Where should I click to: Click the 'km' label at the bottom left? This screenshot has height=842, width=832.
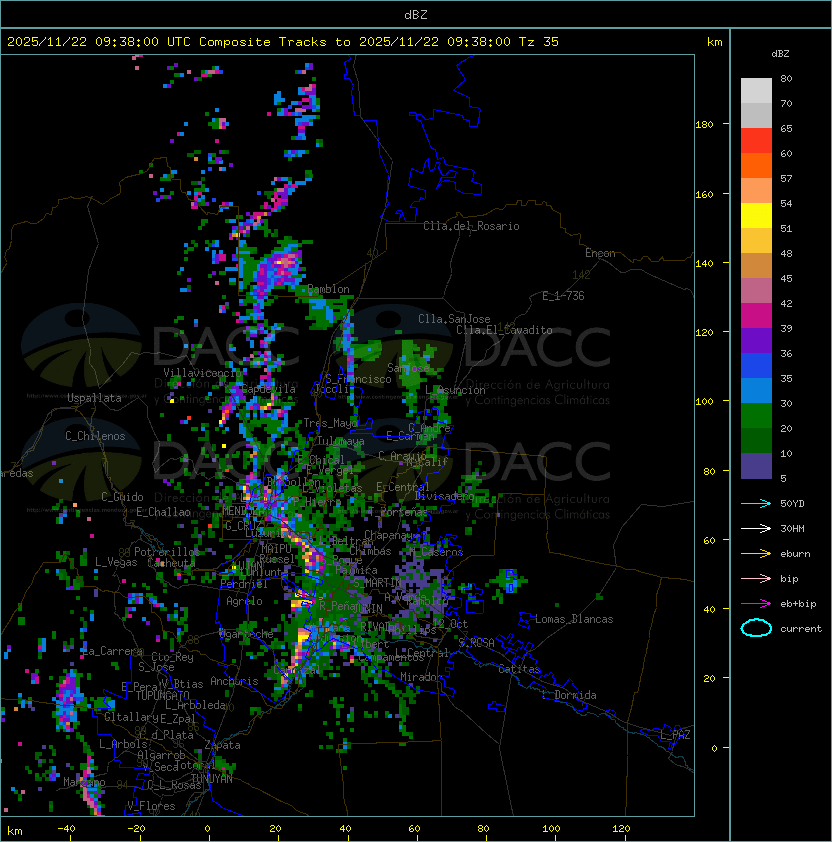(15, 831)
